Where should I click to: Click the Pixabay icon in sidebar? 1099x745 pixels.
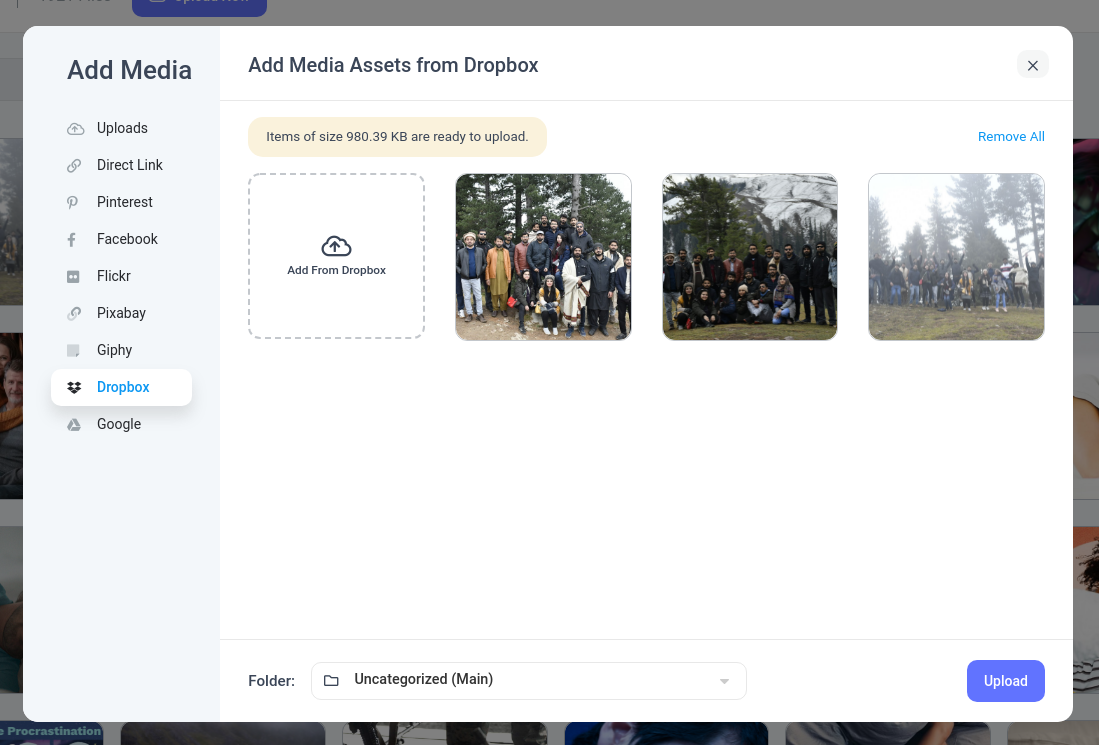74,313
